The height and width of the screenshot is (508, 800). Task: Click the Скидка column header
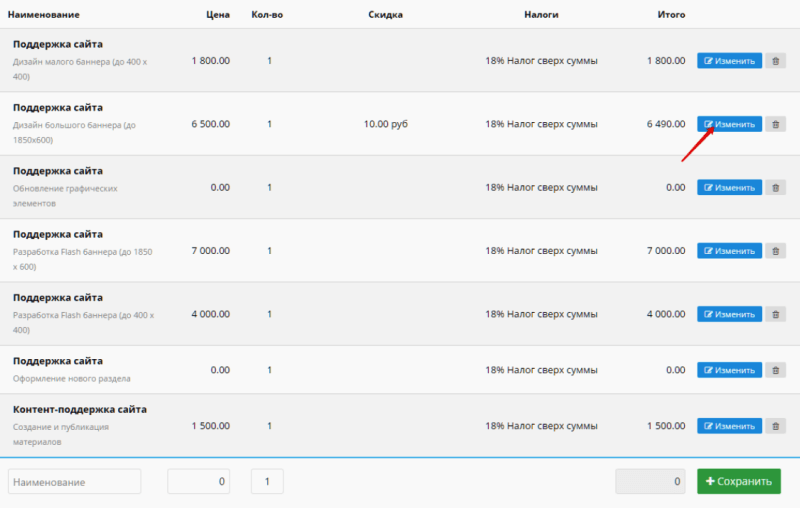385,15
